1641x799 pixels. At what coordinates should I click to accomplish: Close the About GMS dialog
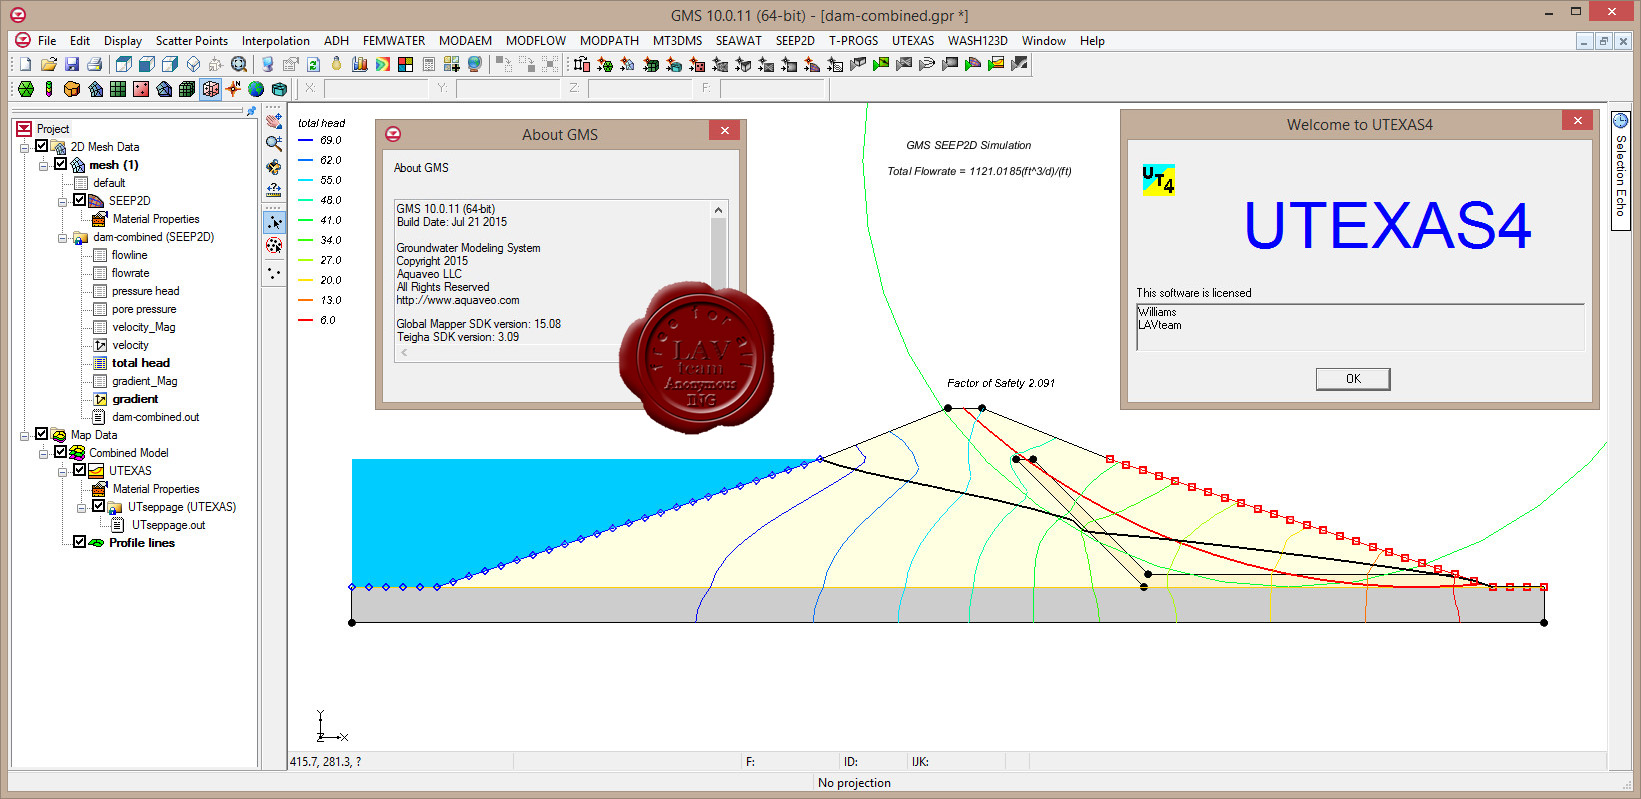[725, 131]
